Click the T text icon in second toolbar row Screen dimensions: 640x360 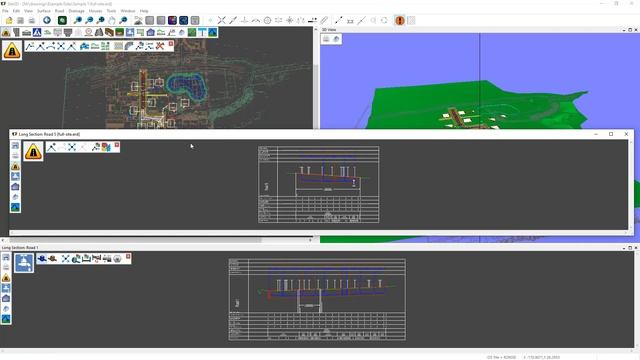[202, 33]
